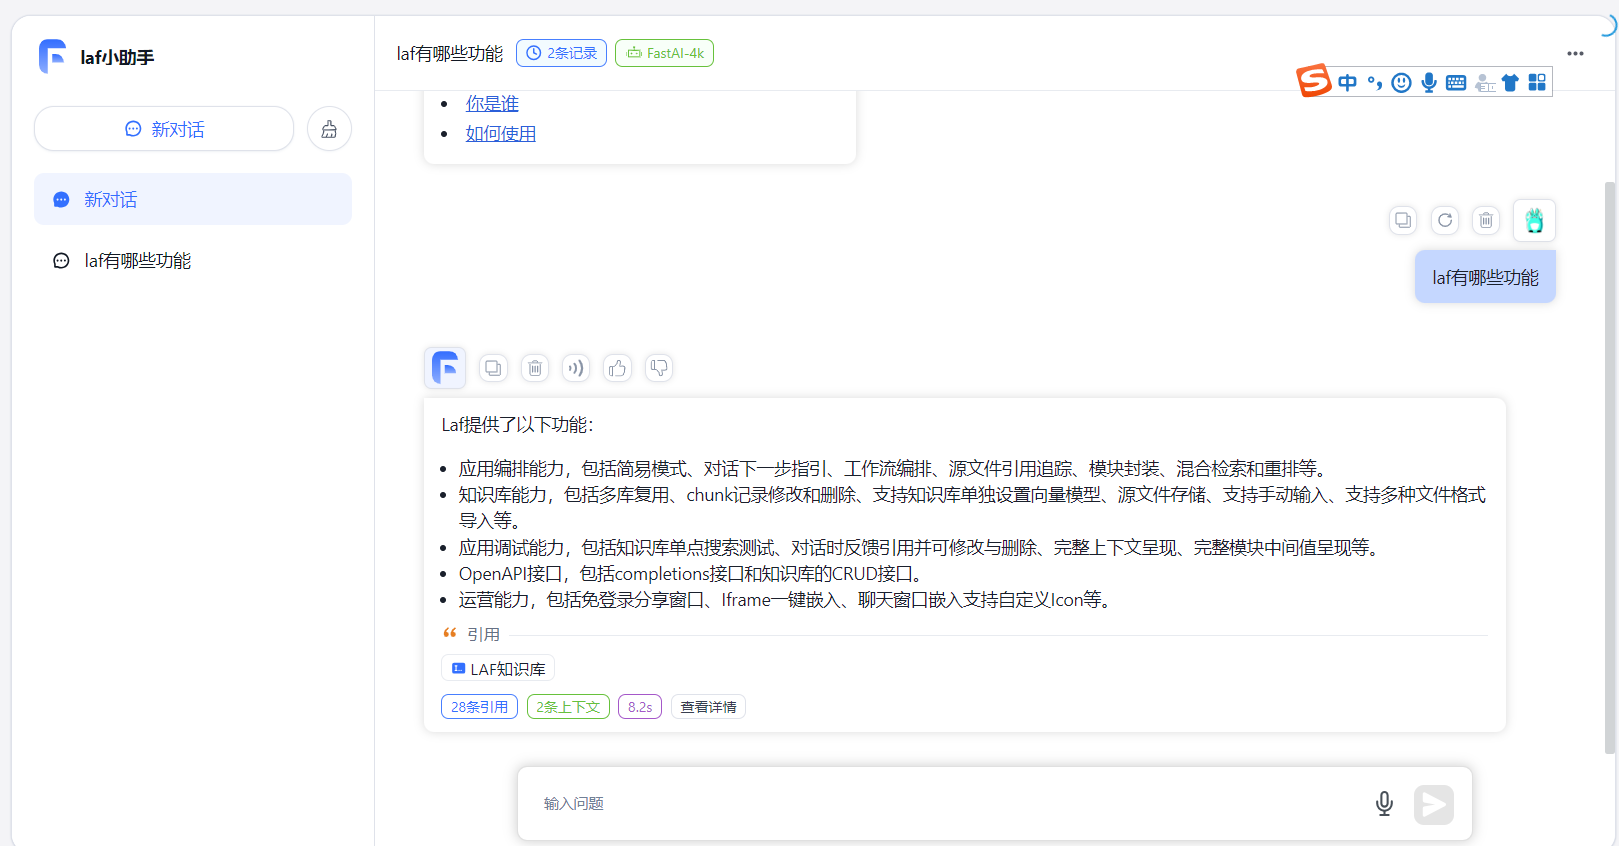Open the three-dot more options menu
This screenshot has width=1619, height=846.
[1575, 54]
